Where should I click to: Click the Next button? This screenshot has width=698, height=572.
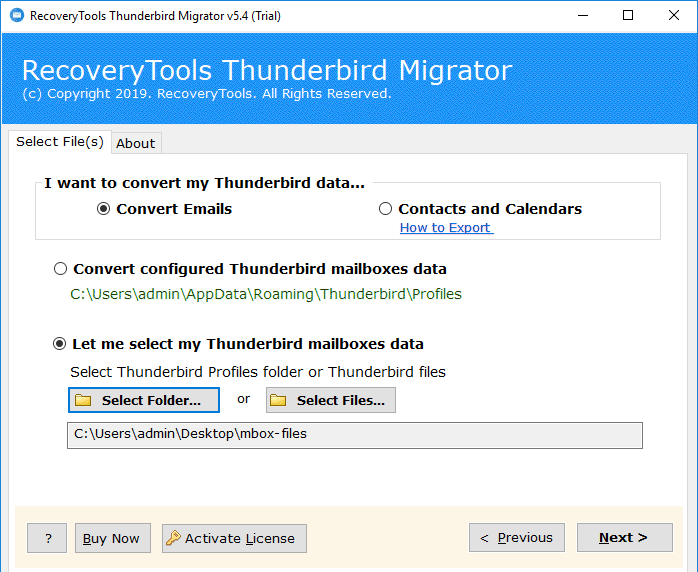point(625,538)
